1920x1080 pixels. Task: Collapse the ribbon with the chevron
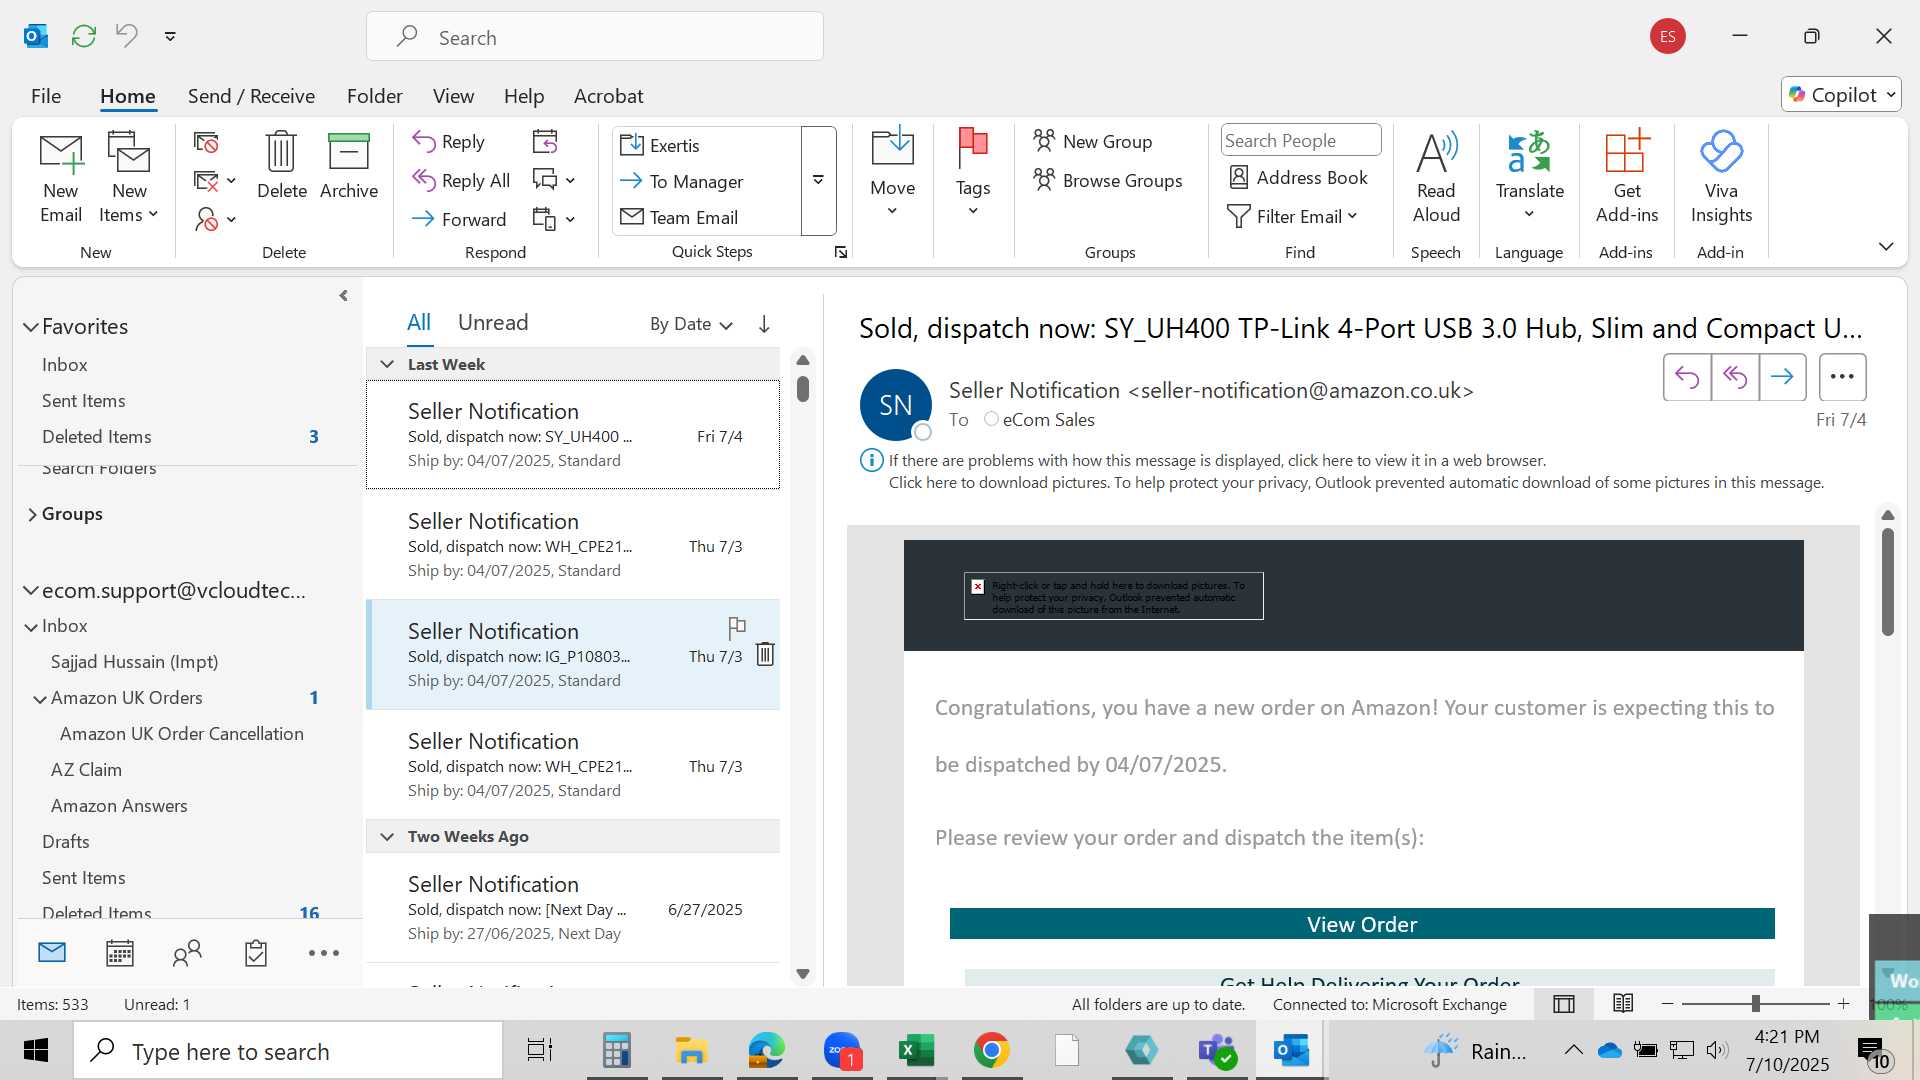click(x=1886, y=246)
